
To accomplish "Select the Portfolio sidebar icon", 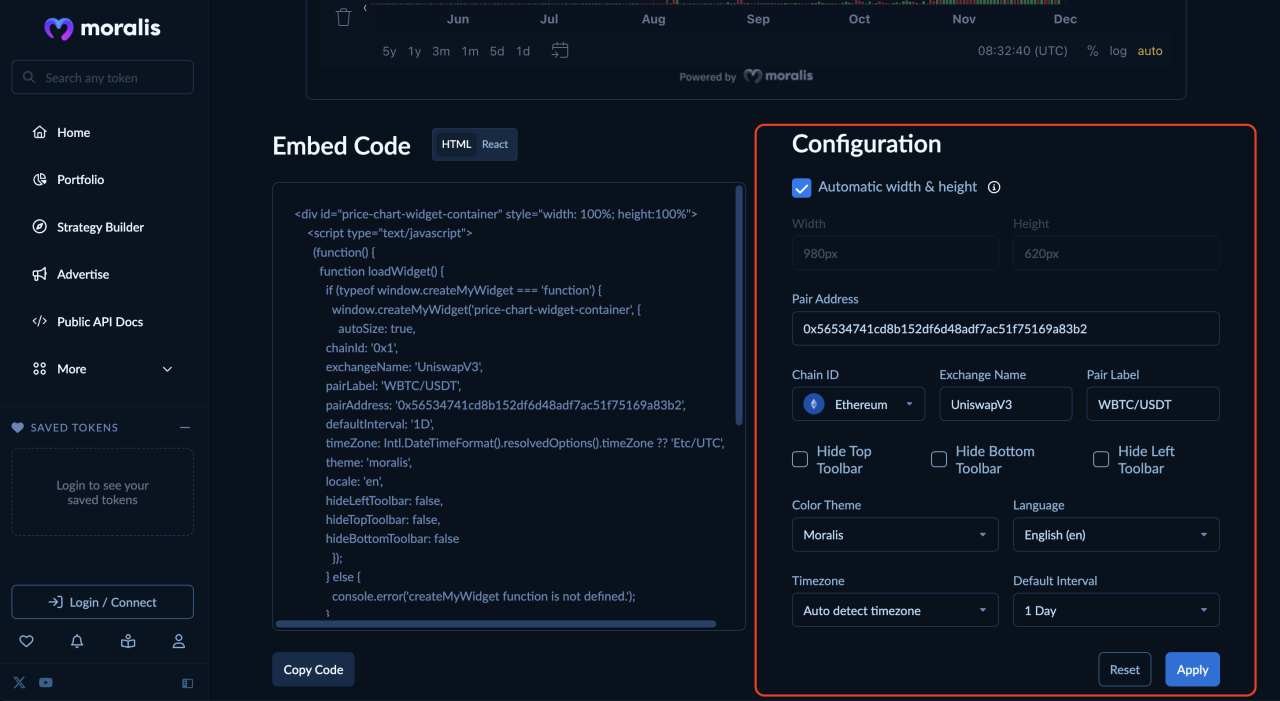I will coord(39,179).
